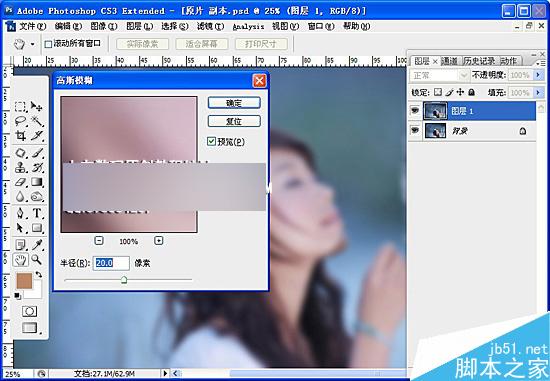
Task: Select the Lasso tool
Action: [20, 121]
